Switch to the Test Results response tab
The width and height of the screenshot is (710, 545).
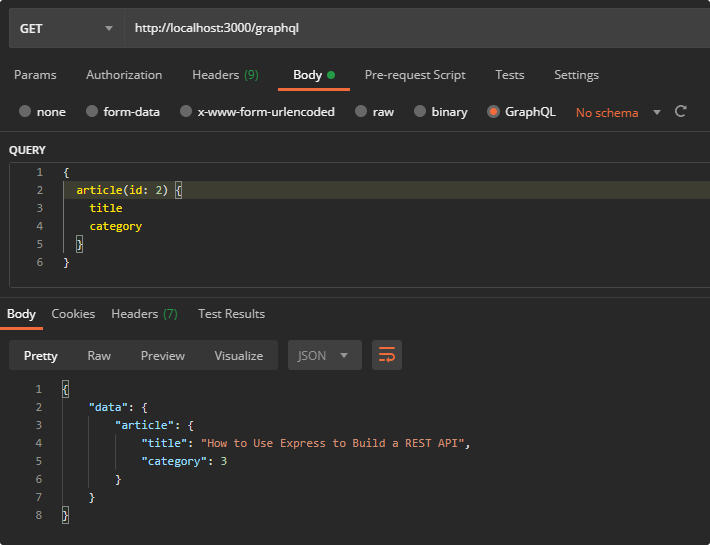tap(231, 314)
